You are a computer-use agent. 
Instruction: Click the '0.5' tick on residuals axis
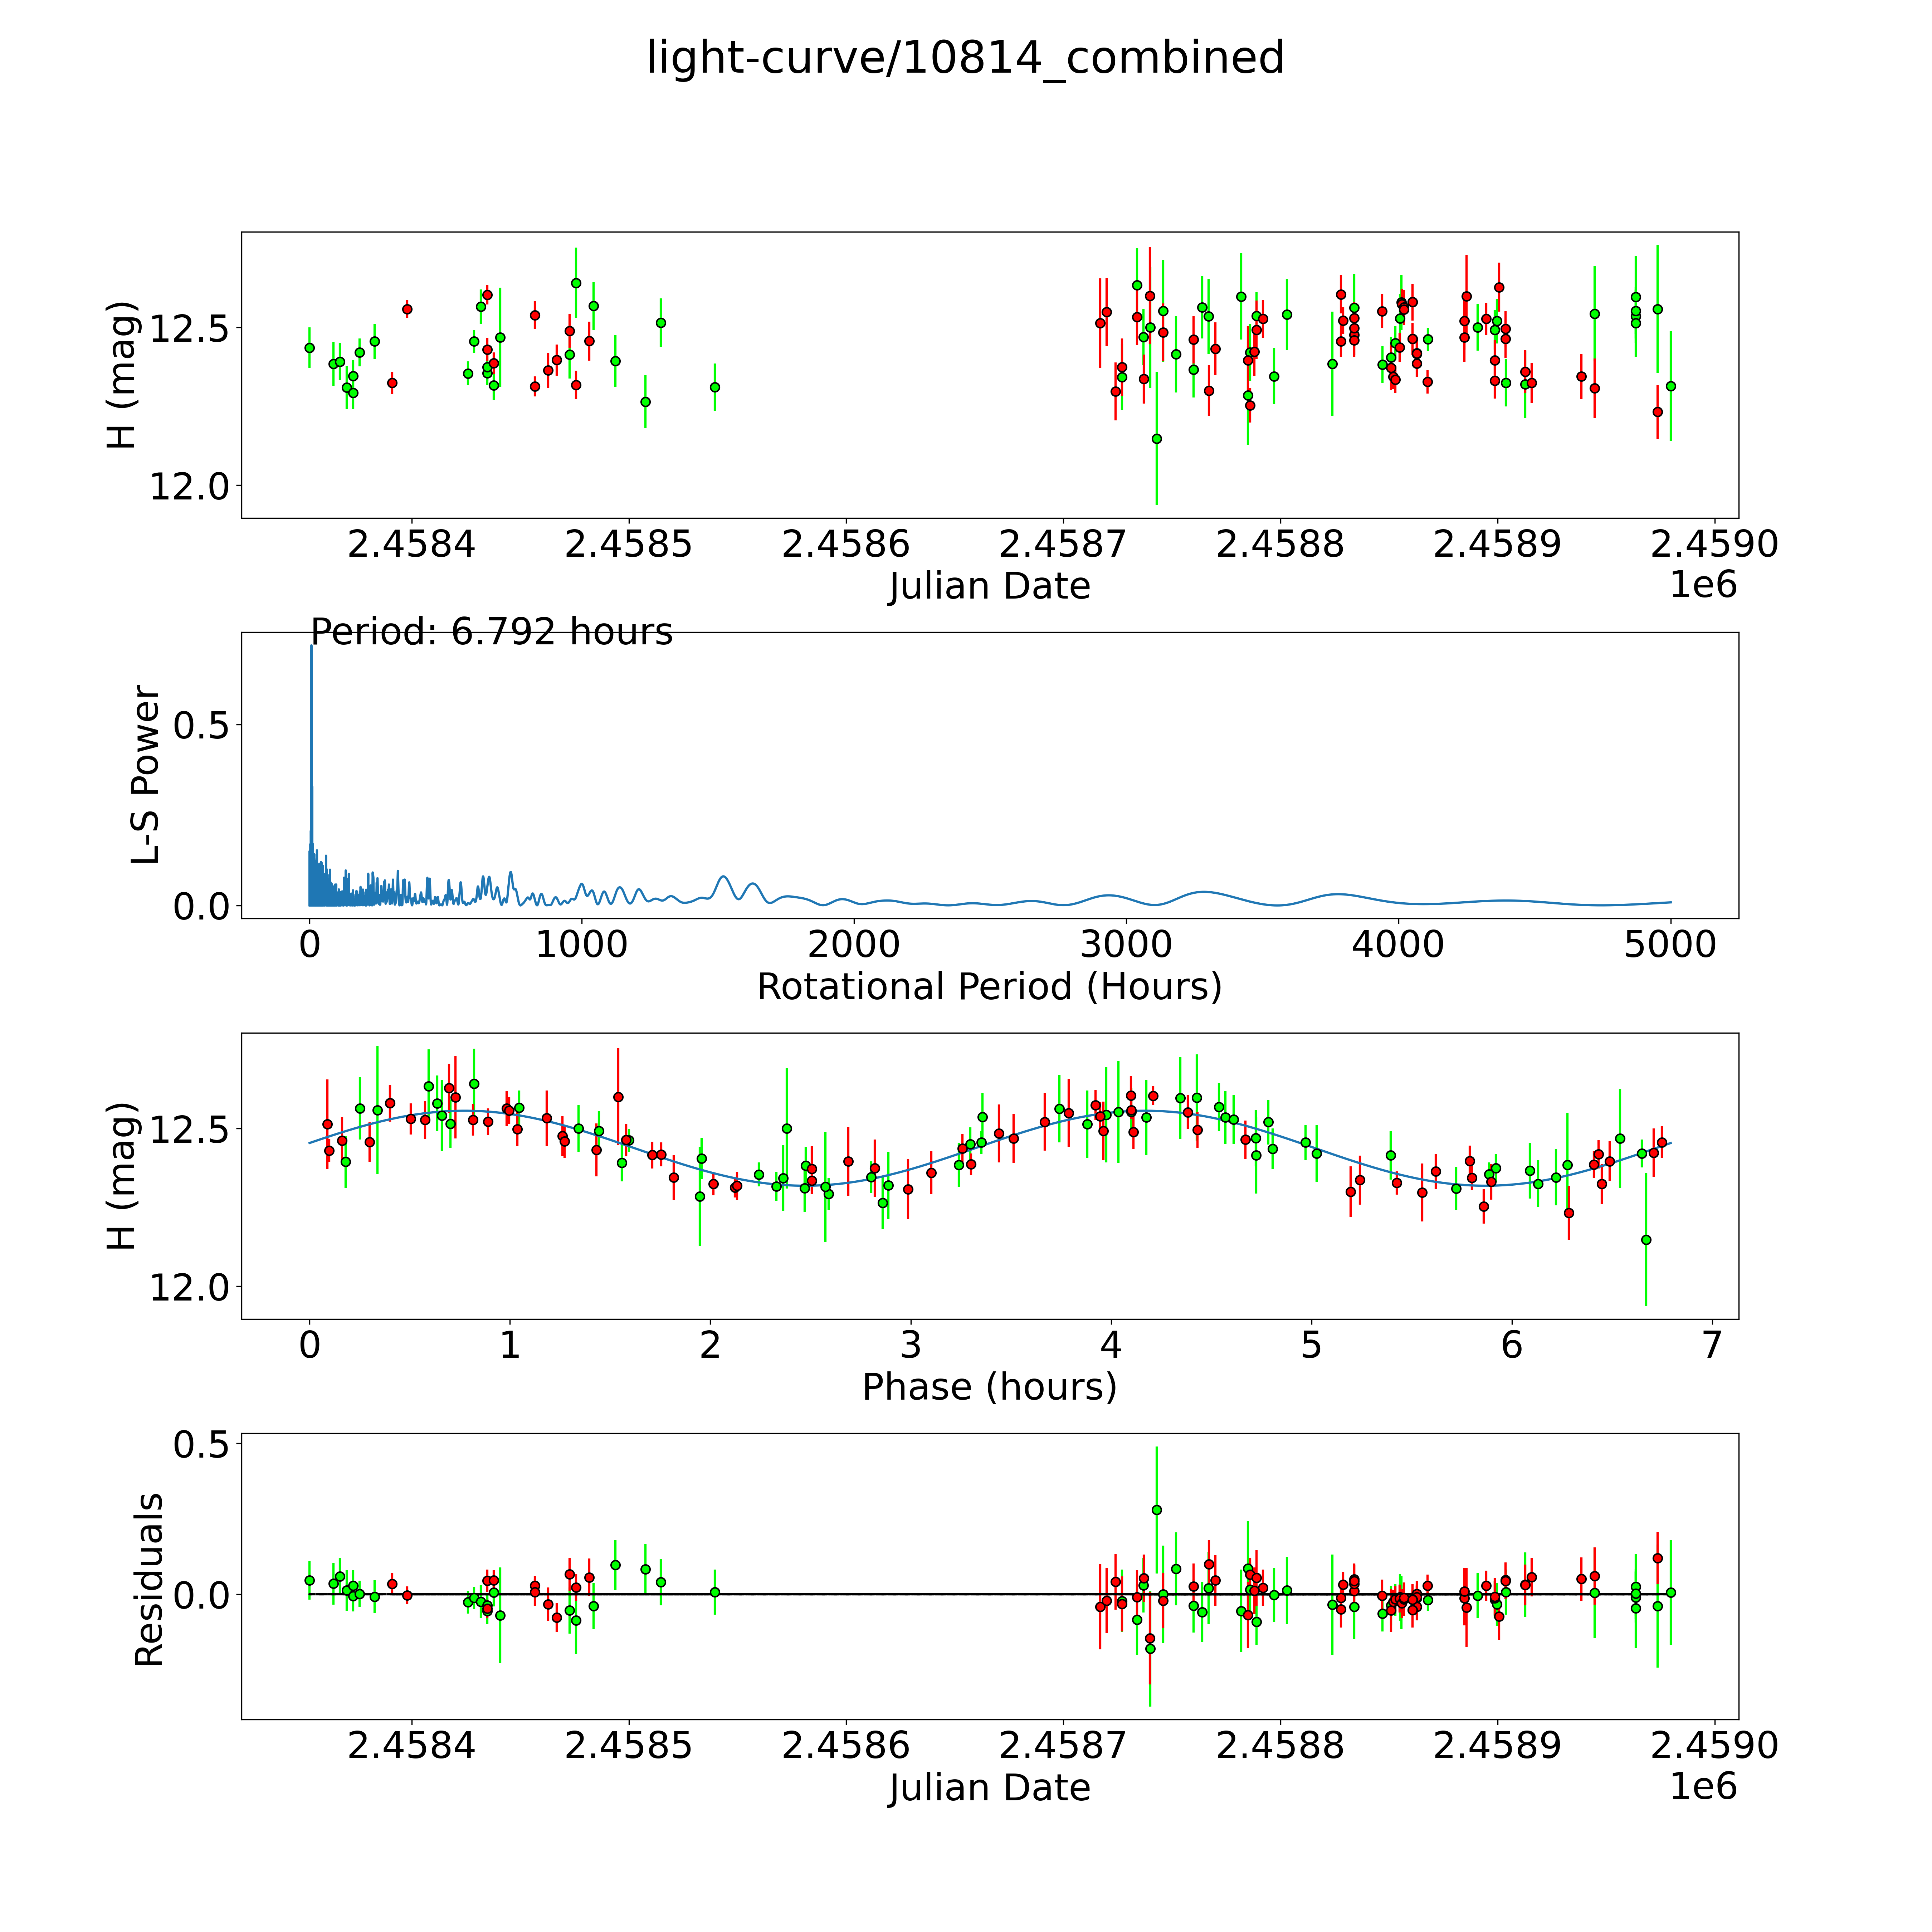tap(201, 1444)
